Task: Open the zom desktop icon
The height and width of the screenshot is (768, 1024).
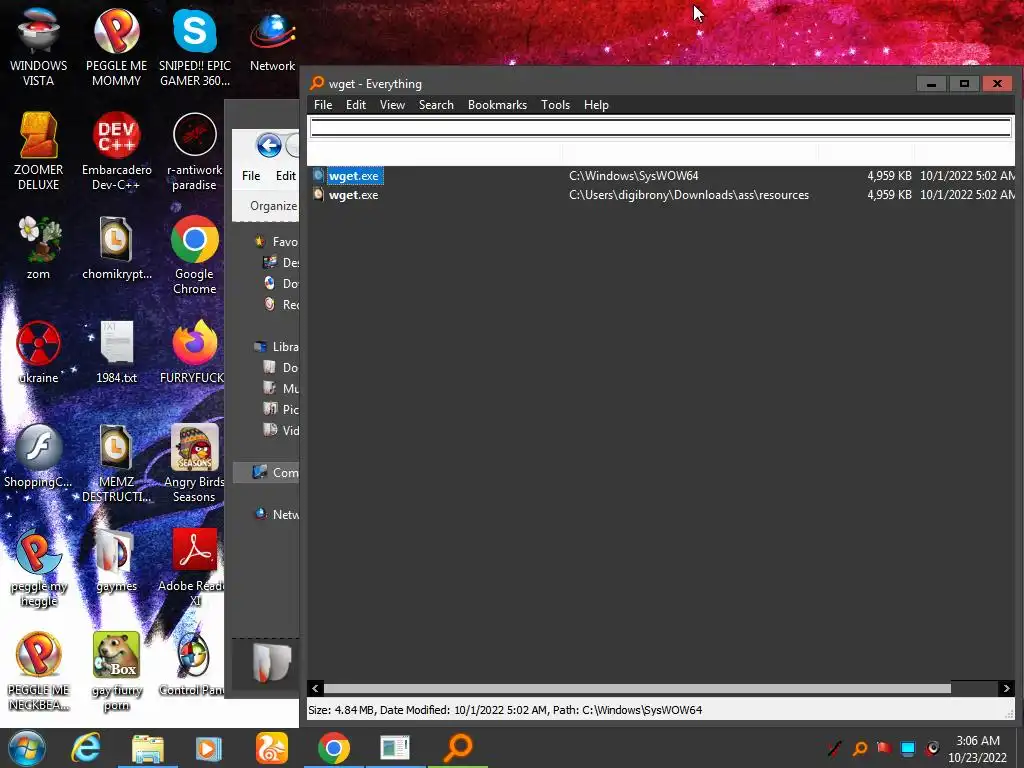Action: [x=39, y=248]
